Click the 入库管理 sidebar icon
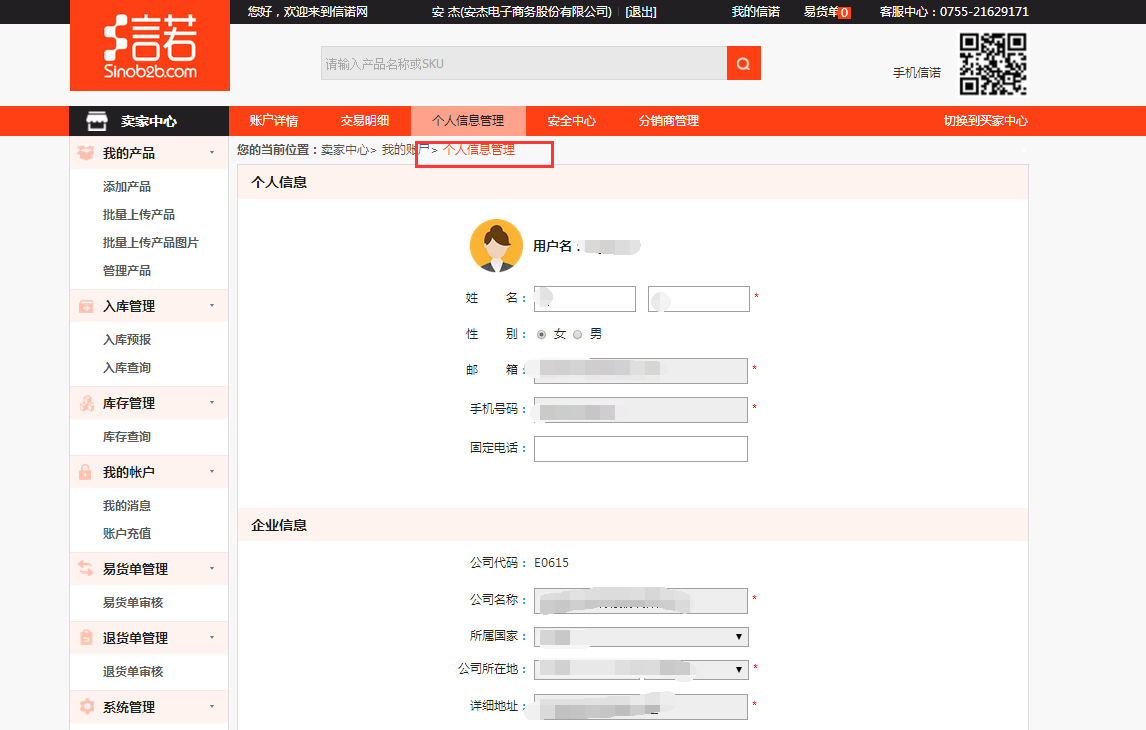The width and height of the screenshot is (1146, 730). click(x=86, y=306)
